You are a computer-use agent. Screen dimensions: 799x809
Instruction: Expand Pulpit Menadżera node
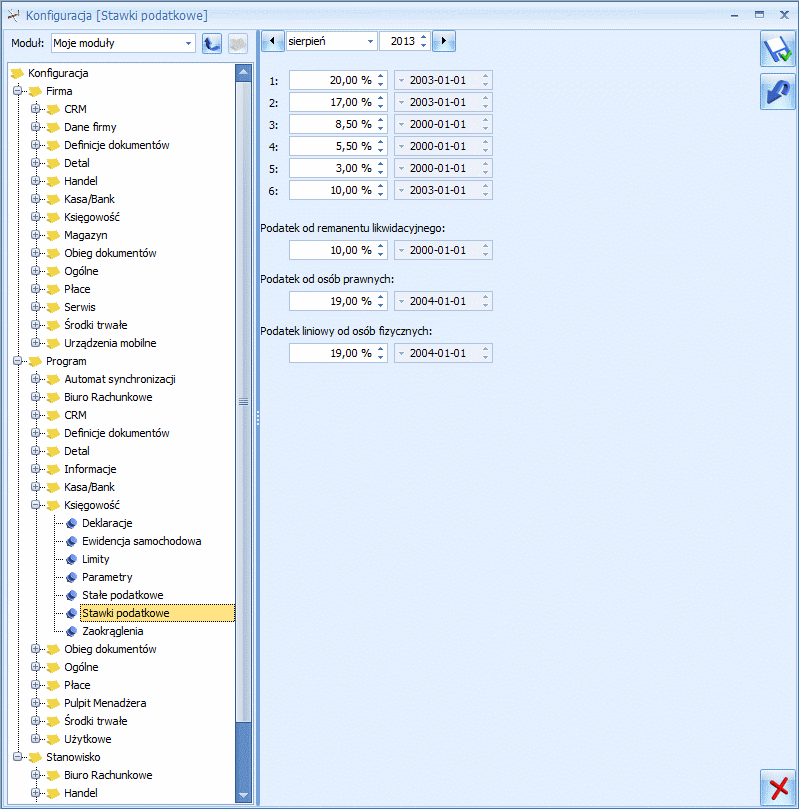coord(36,703)
